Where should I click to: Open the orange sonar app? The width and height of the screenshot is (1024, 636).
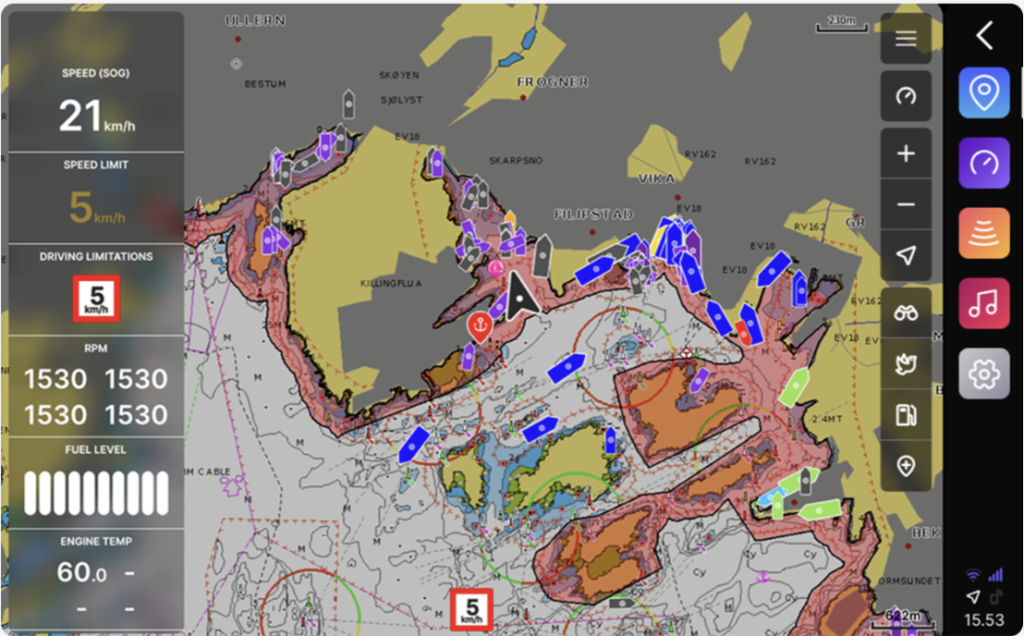point(984,233)
